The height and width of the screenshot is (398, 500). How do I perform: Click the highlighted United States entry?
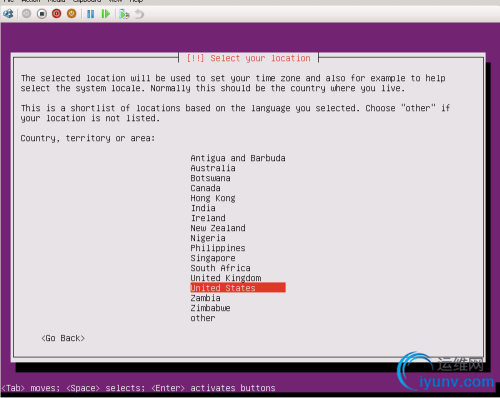pyautogui.click(x=238, y=288)
